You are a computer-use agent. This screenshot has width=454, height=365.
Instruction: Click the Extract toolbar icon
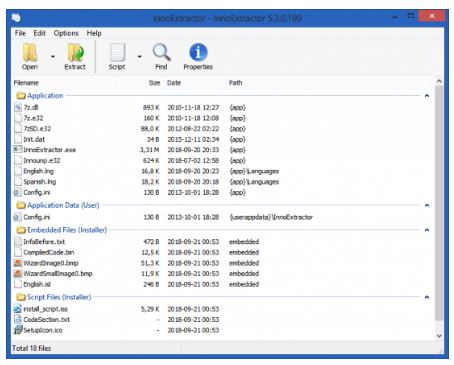click(75, 53)
